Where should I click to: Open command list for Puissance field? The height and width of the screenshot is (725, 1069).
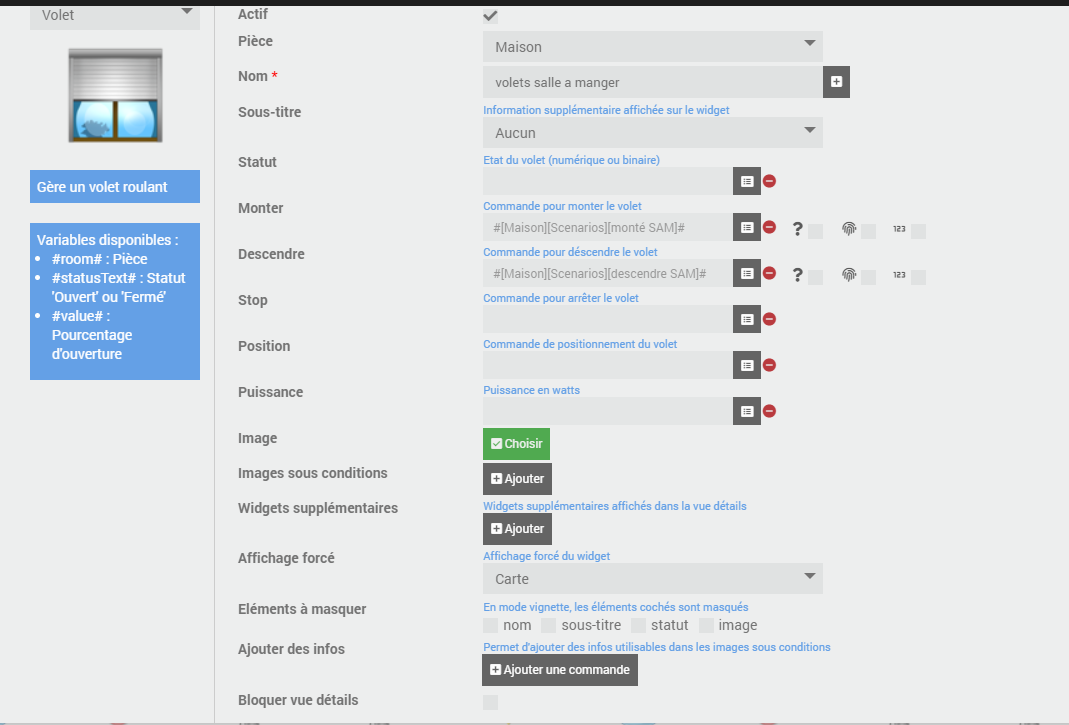[x=747, y=411]
